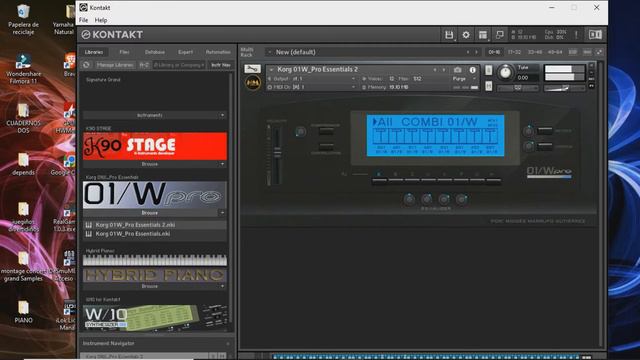Click the Instr Nav button

click(x=221, y=65)
